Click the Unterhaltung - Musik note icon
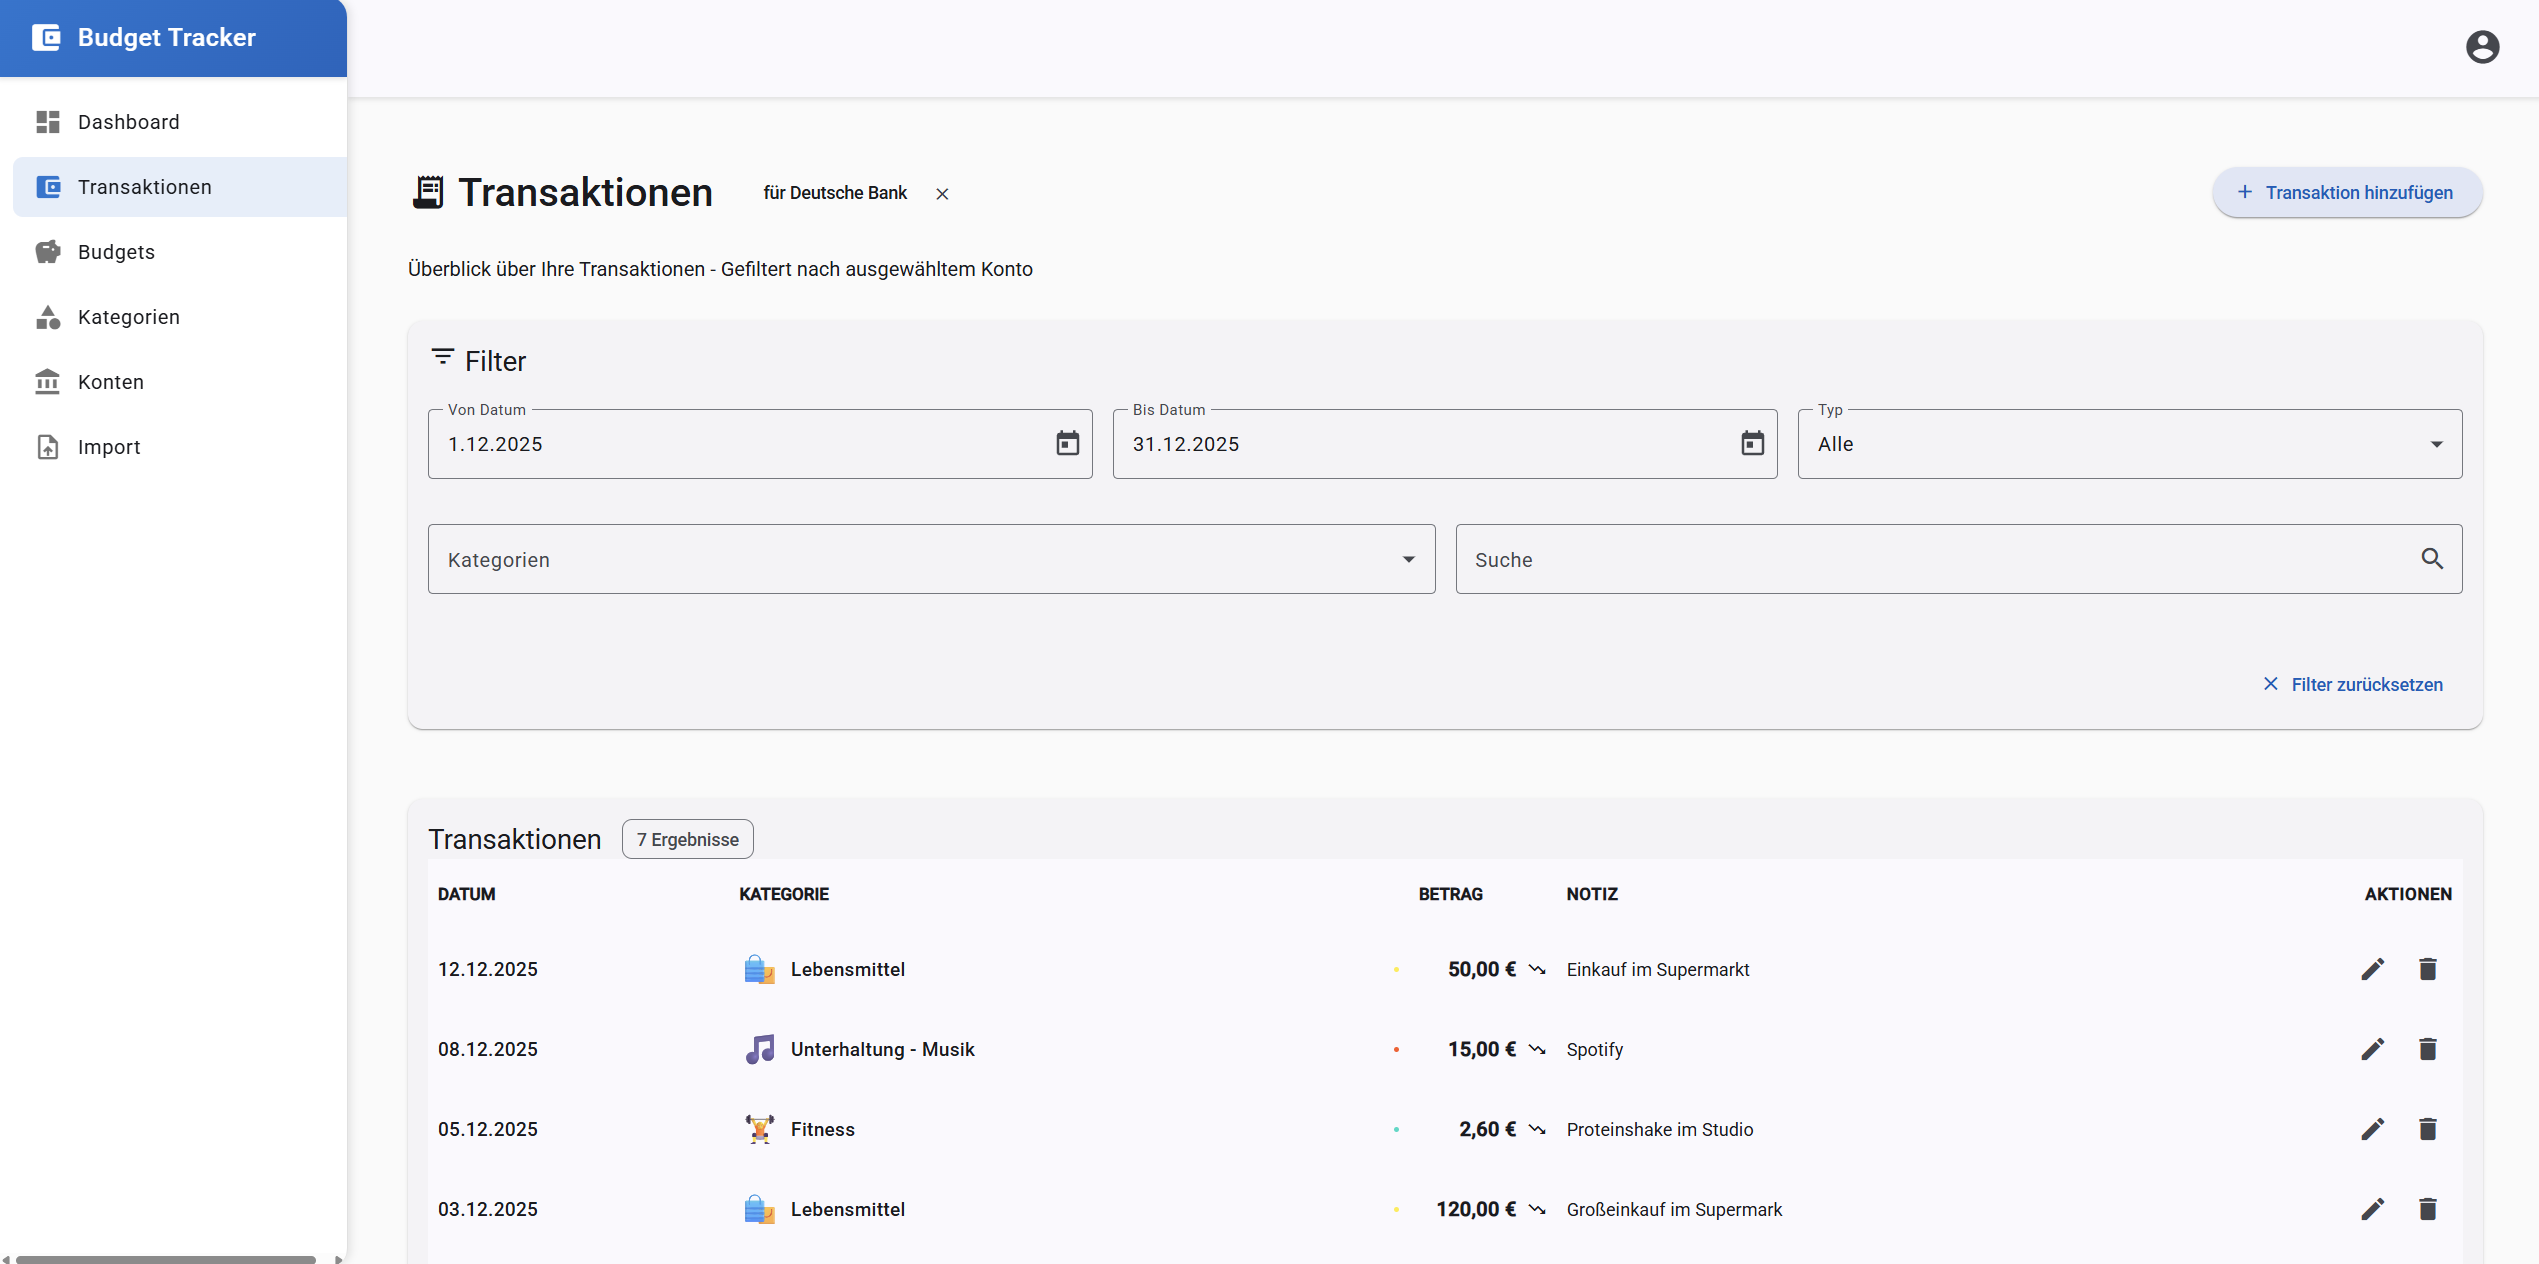Screen dimensions: 2539x1264 760,1049
